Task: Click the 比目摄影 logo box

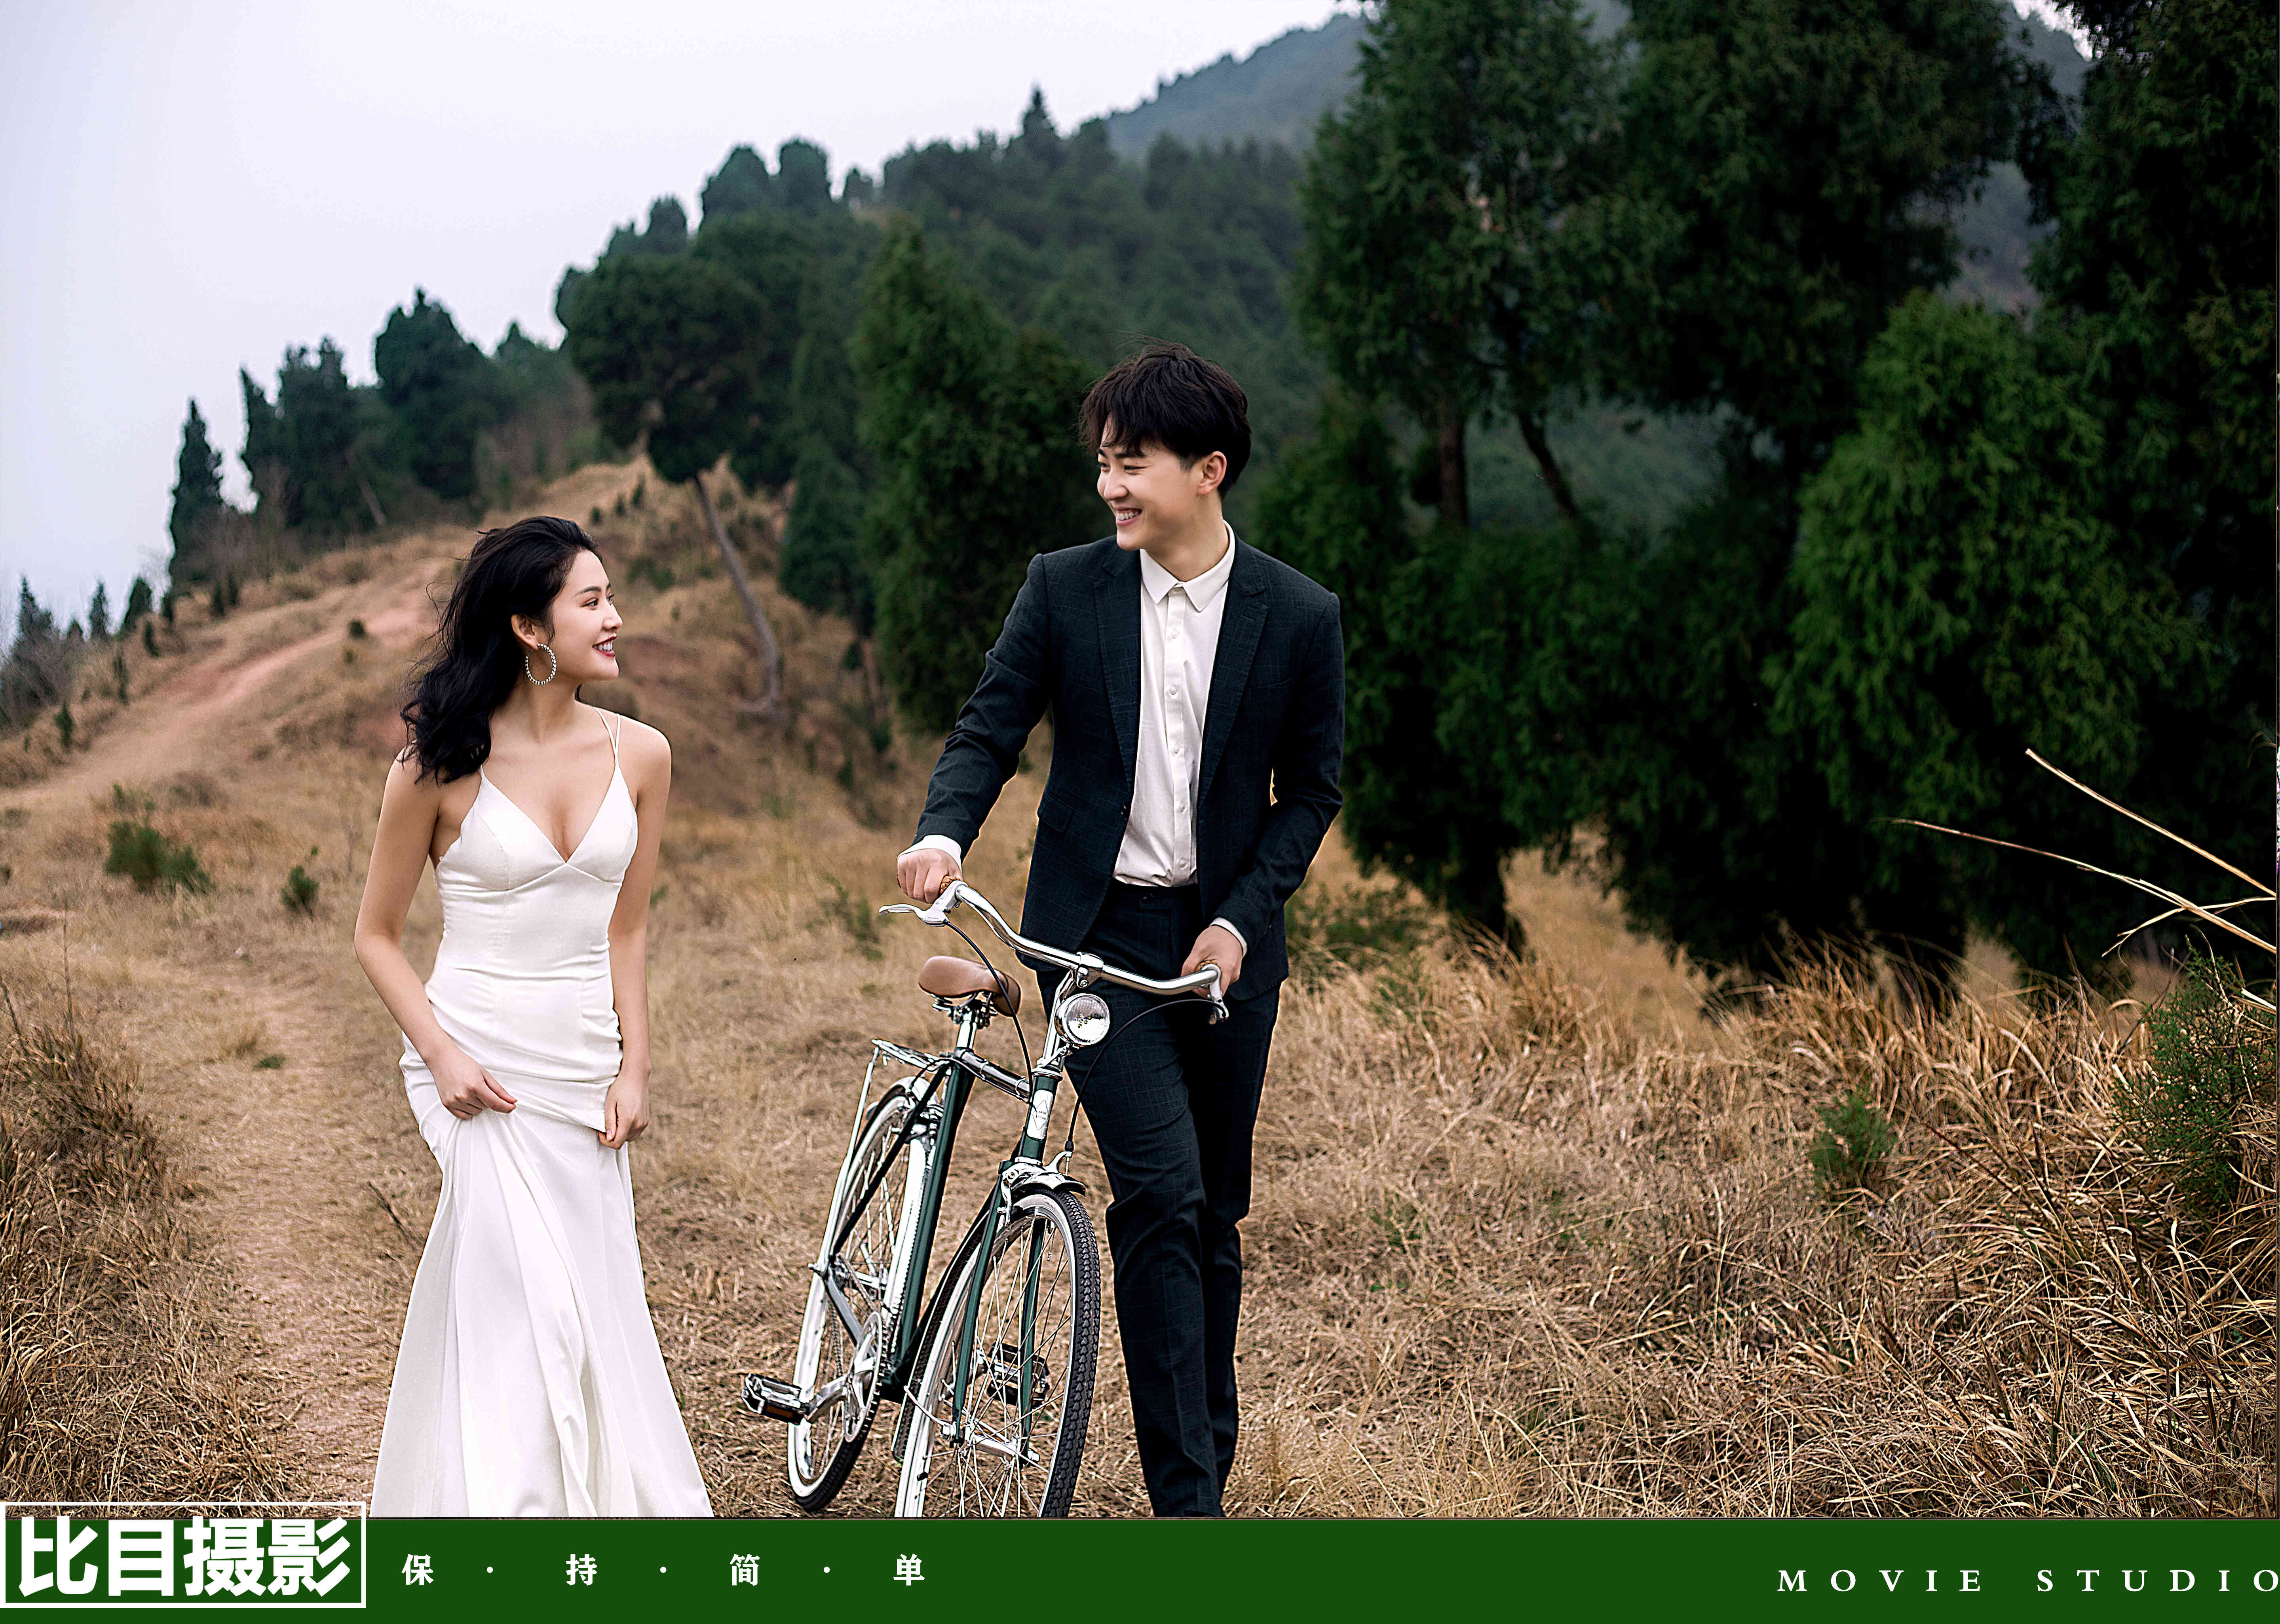Action: (183, 1555)
